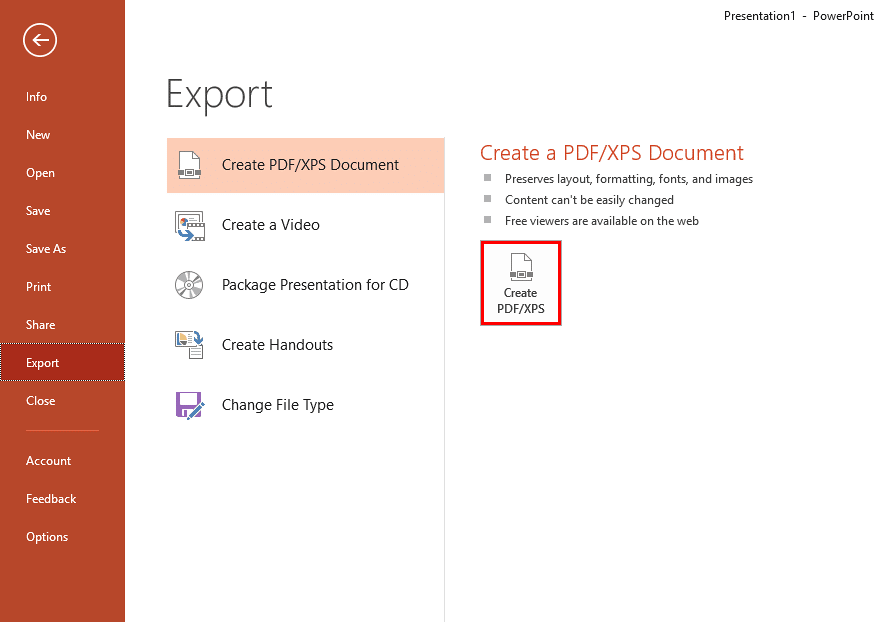Viewport: 880px width, 622px height.
Task: Select the Create PDF/XPS Document icon
Action: click(x=190, y=164)
